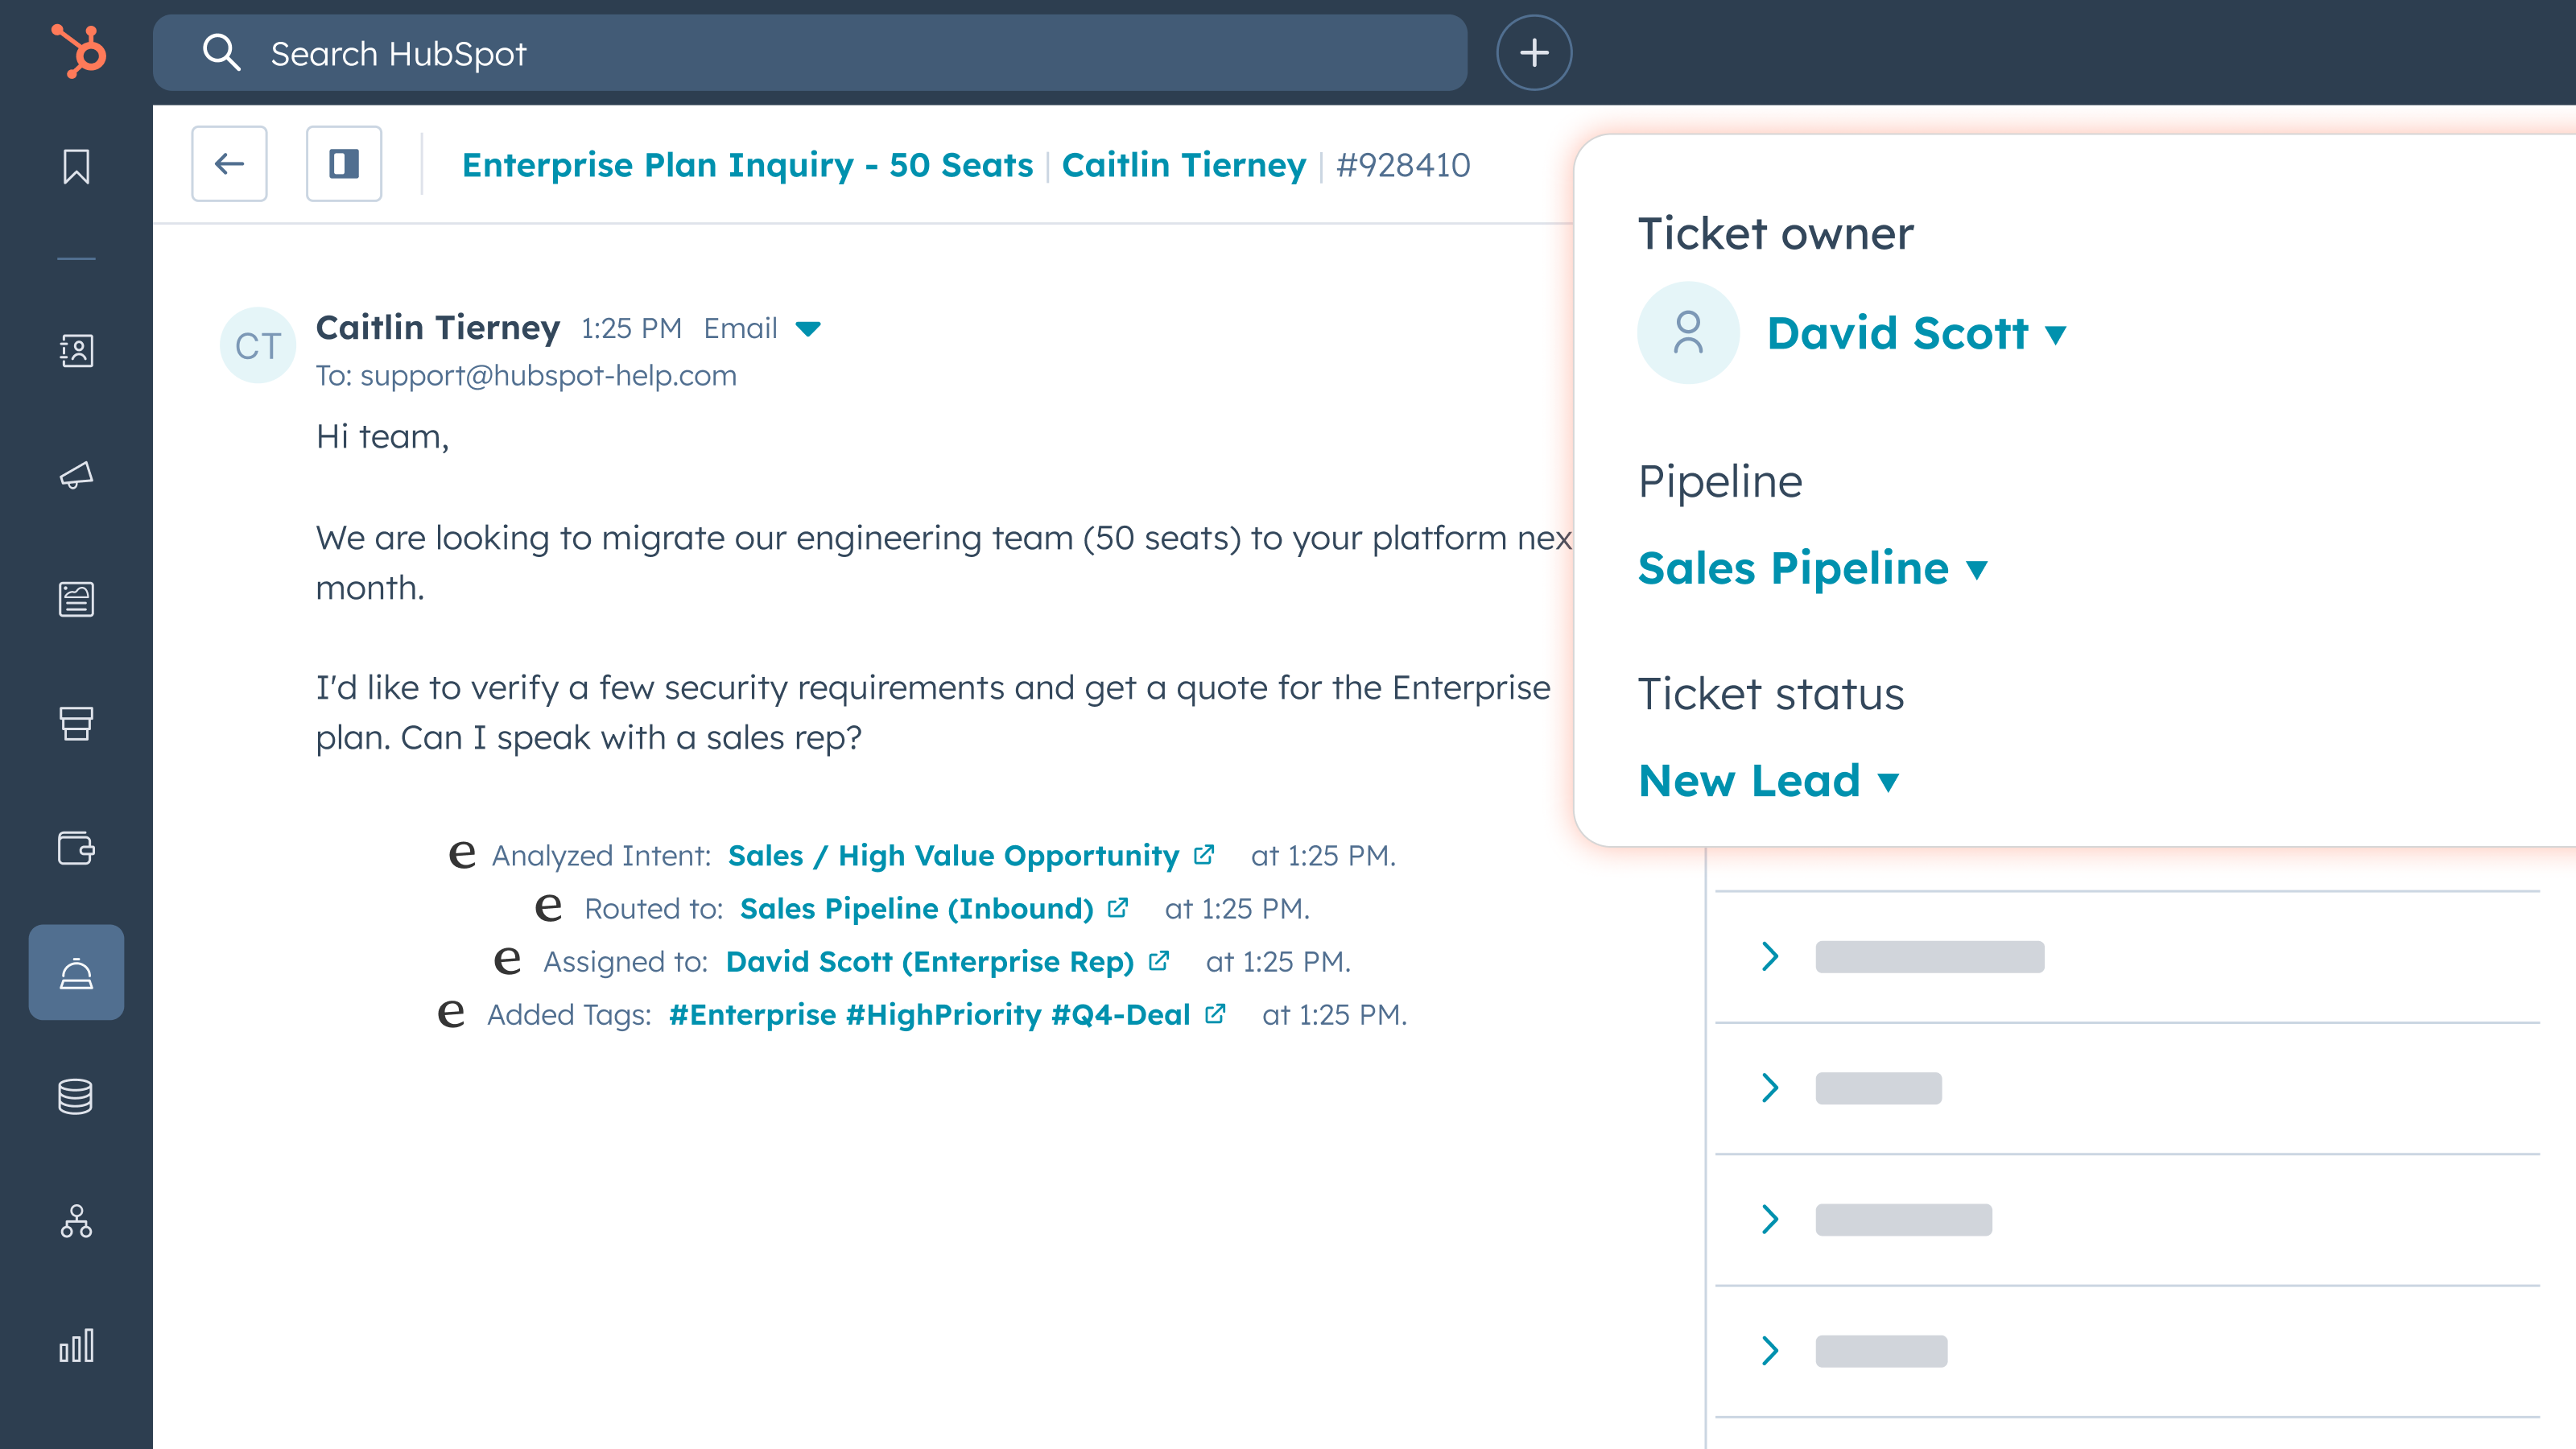Open the Commerce wallet sidebar icon
This screenshot has width=2576, height=1449.
click(x=76, y=848)
